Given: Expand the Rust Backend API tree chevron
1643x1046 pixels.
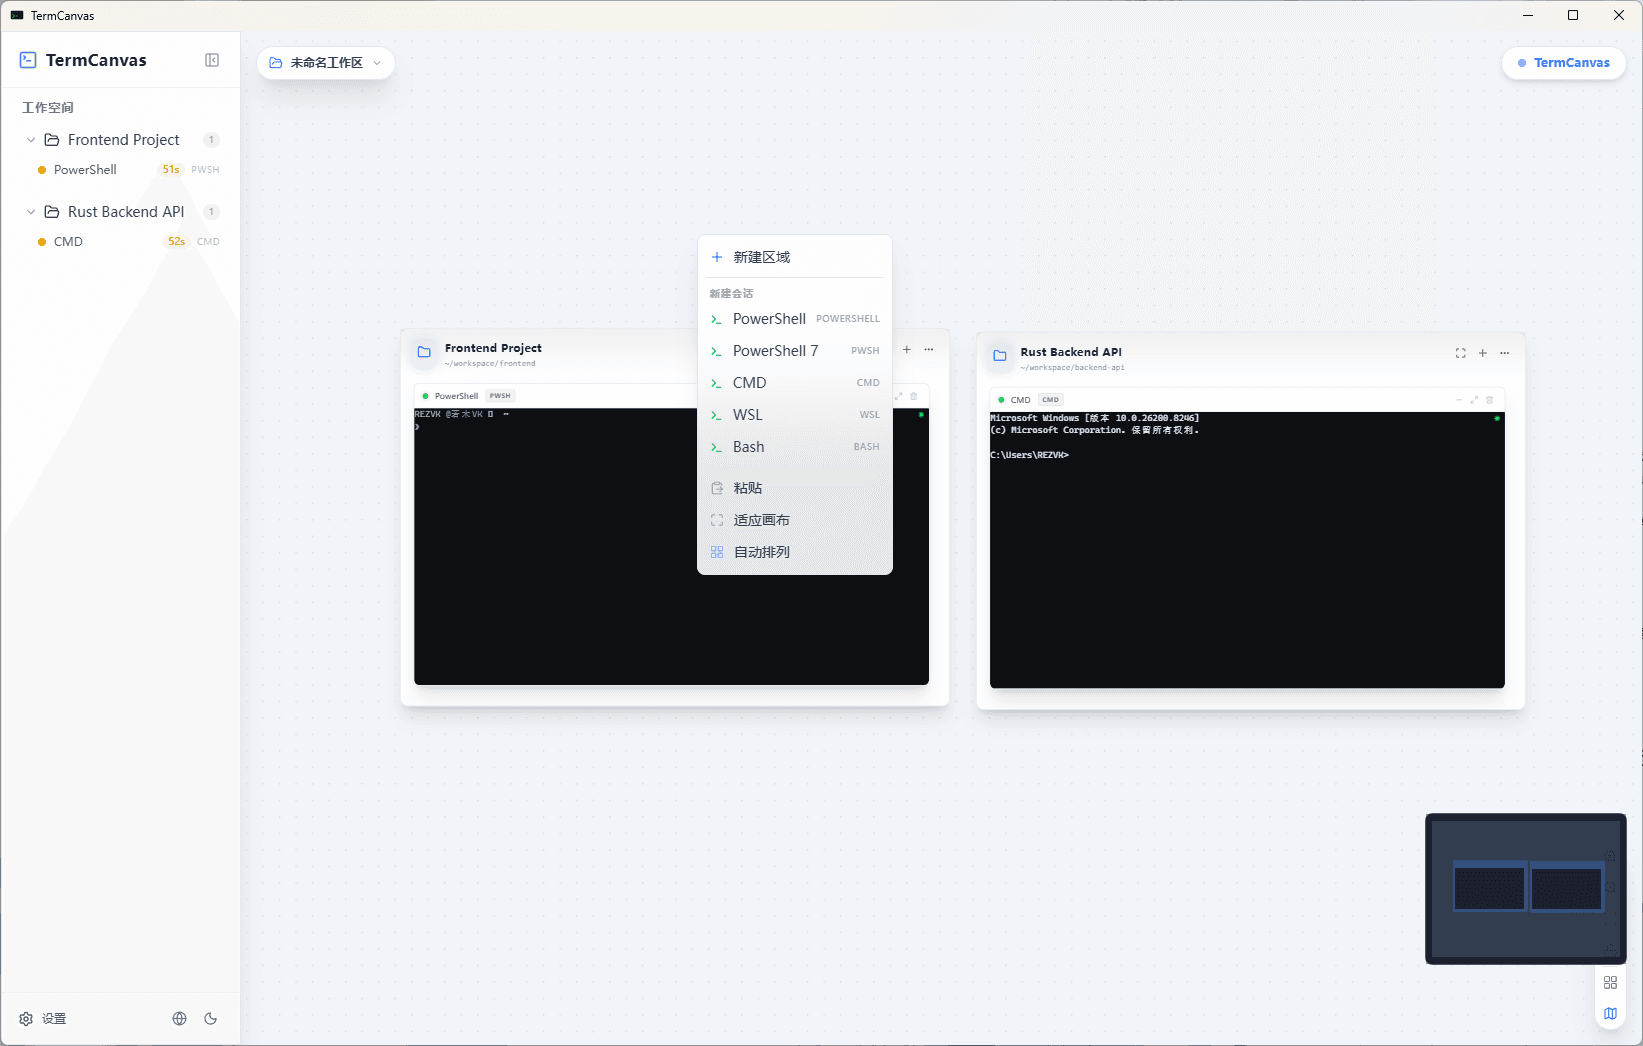Looking at the screenshot, I should [x=29, y=212].
